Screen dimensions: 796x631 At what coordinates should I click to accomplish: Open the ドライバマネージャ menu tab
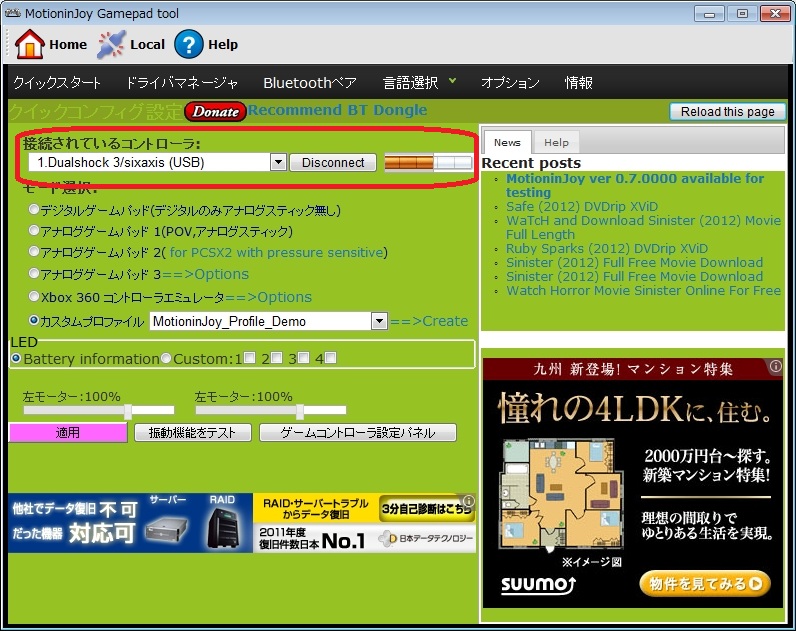(x=182, y=83)
